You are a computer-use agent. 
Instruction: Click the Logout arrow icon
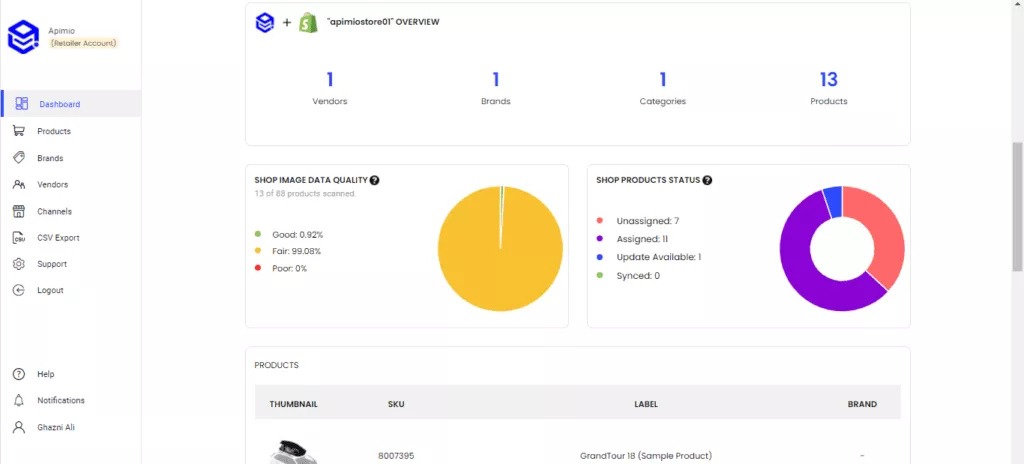[18, 290]
